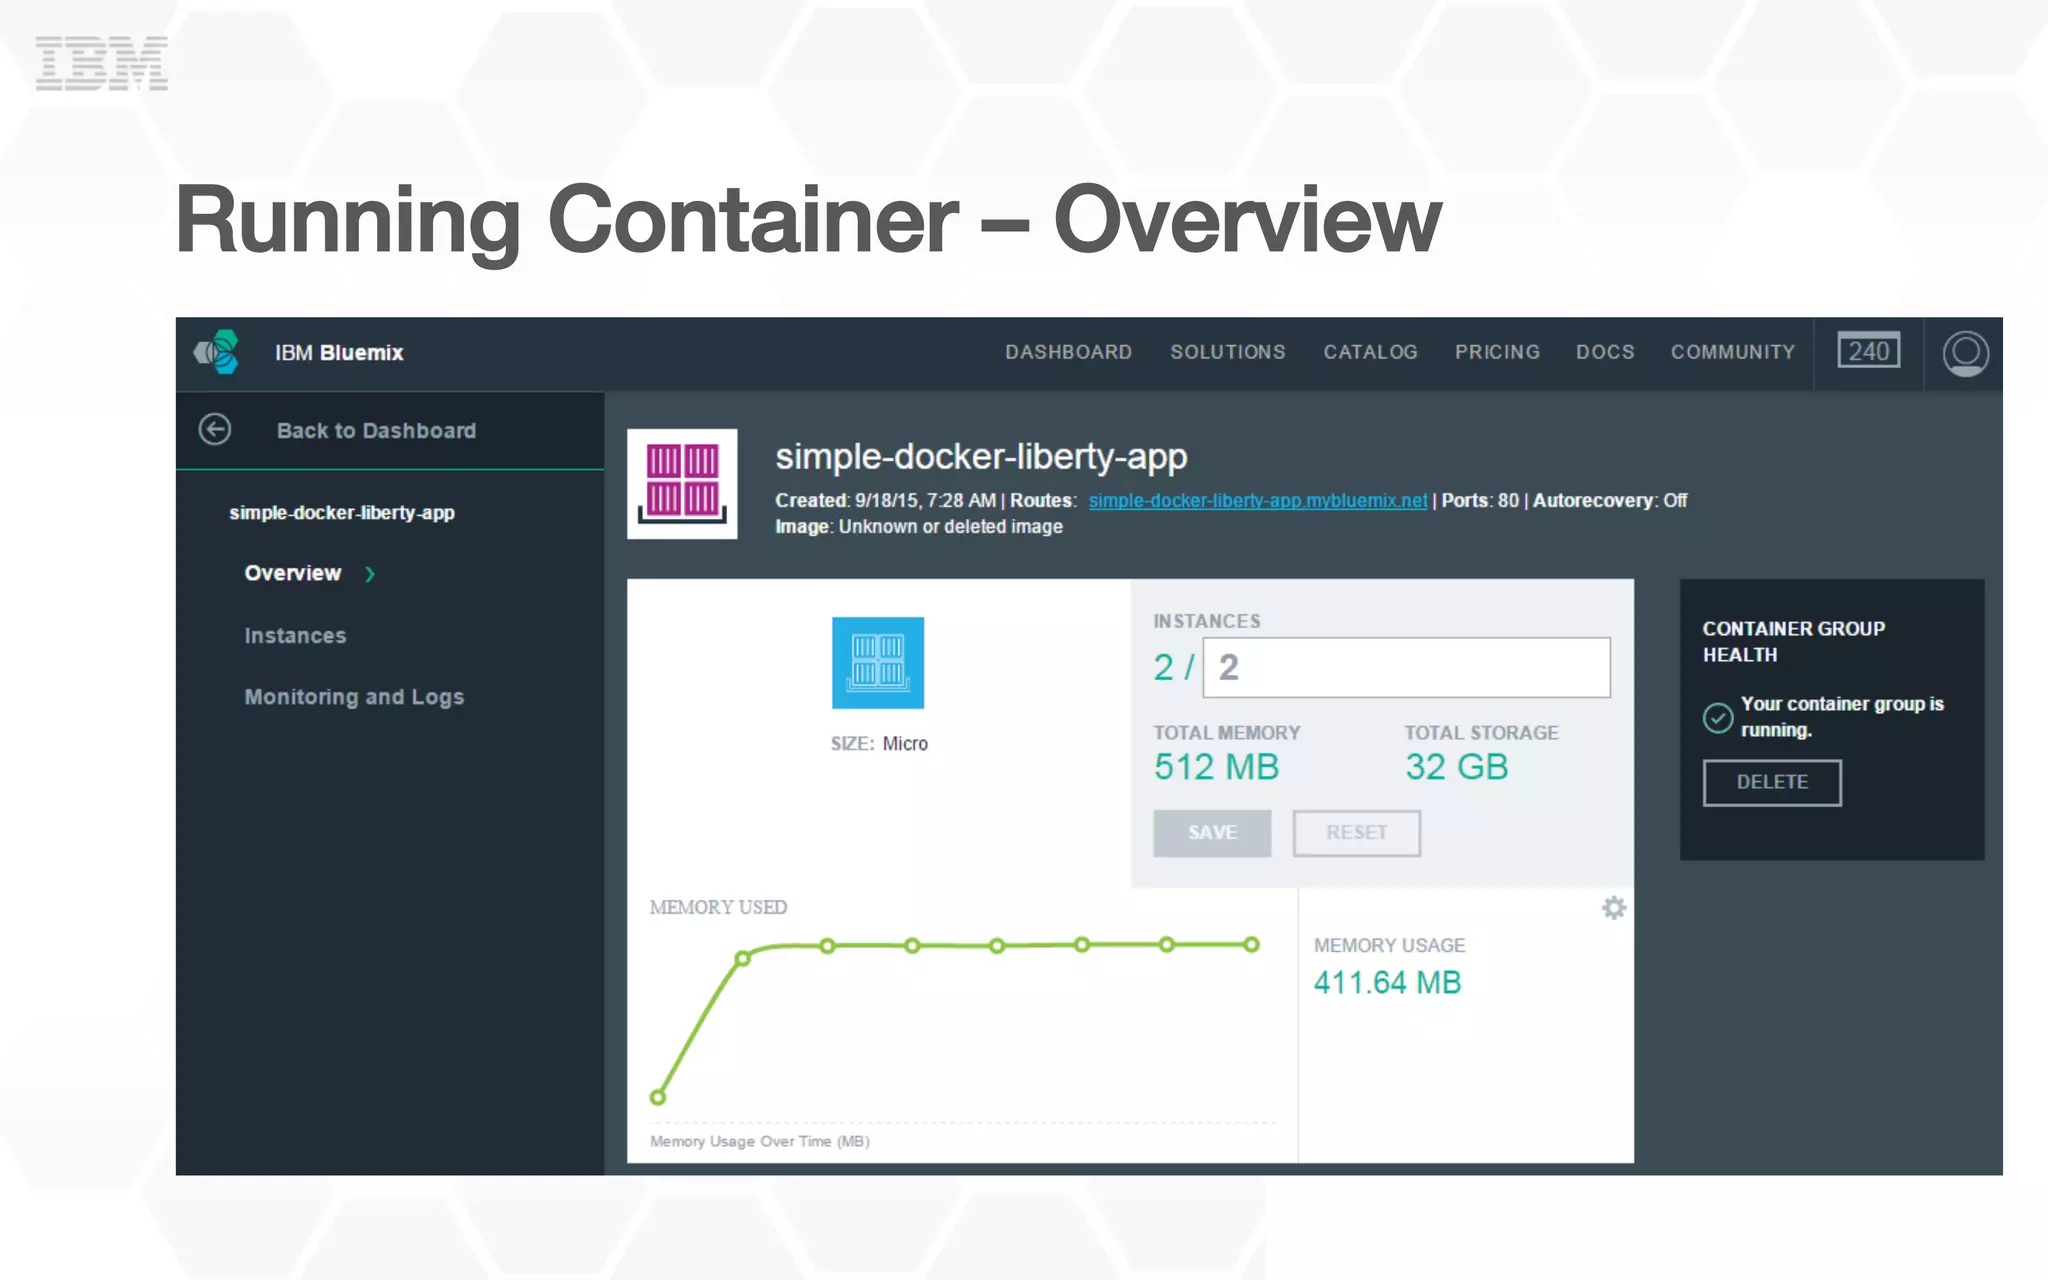Click the SAVE button
This screenshot has height=1280, width=2048.
point(1212,832)
